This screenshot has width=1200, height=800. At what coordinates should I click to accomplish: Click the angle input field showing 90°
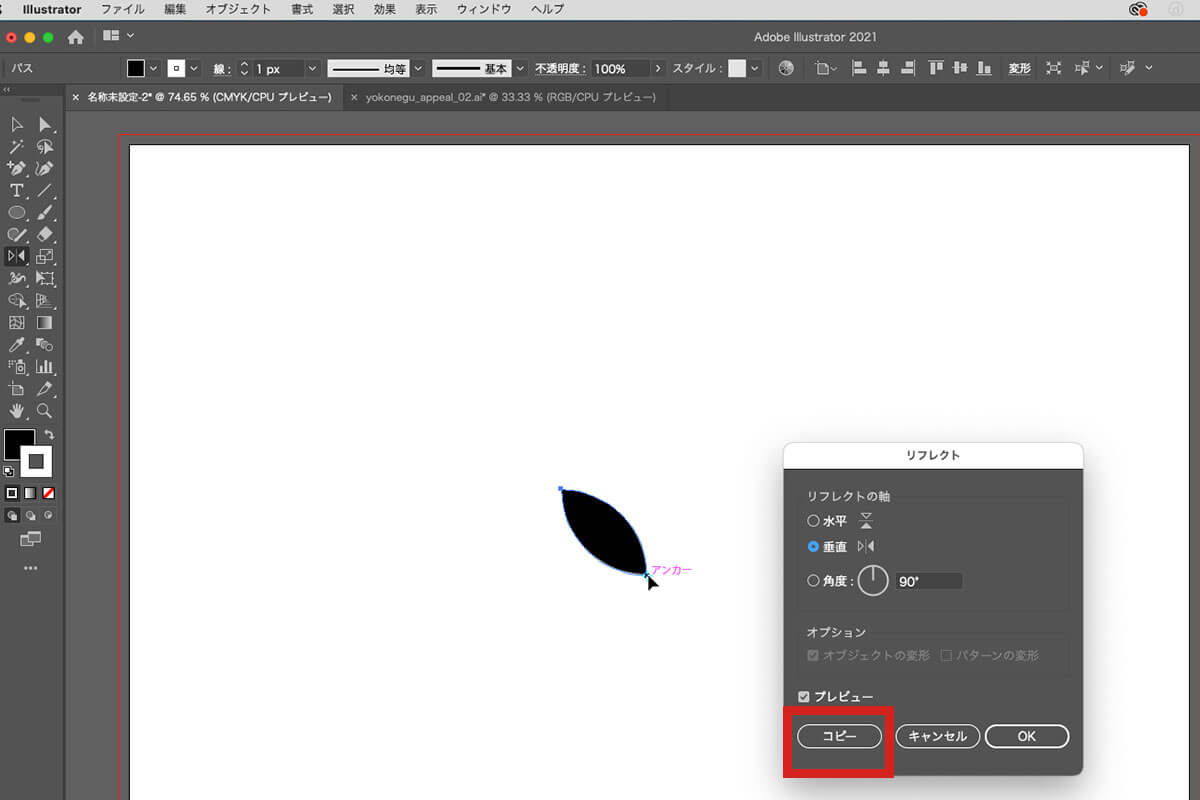pyautogui.click(x=928, y=581)
